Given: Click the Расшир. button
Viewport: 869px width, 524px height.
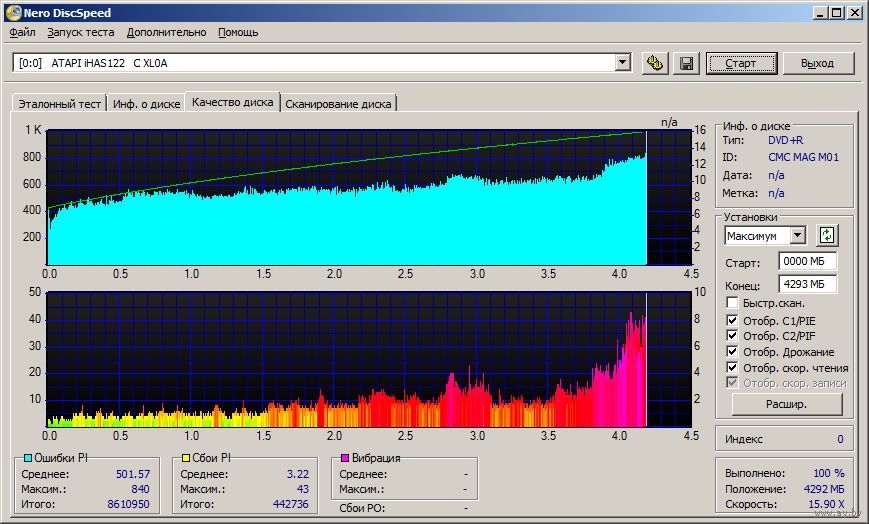Looking at the screenshot, I should click(786, 404).
